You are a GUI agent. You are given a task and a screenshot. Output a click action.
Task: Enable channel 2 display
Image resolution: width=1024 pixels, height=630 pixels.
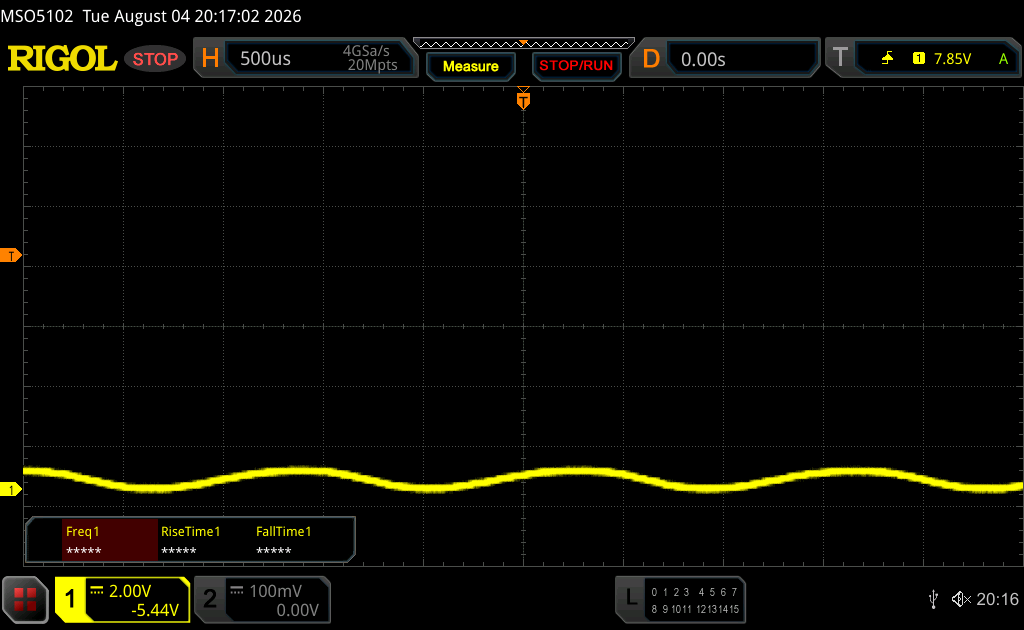pyautogui.click(x=210, y=599)
